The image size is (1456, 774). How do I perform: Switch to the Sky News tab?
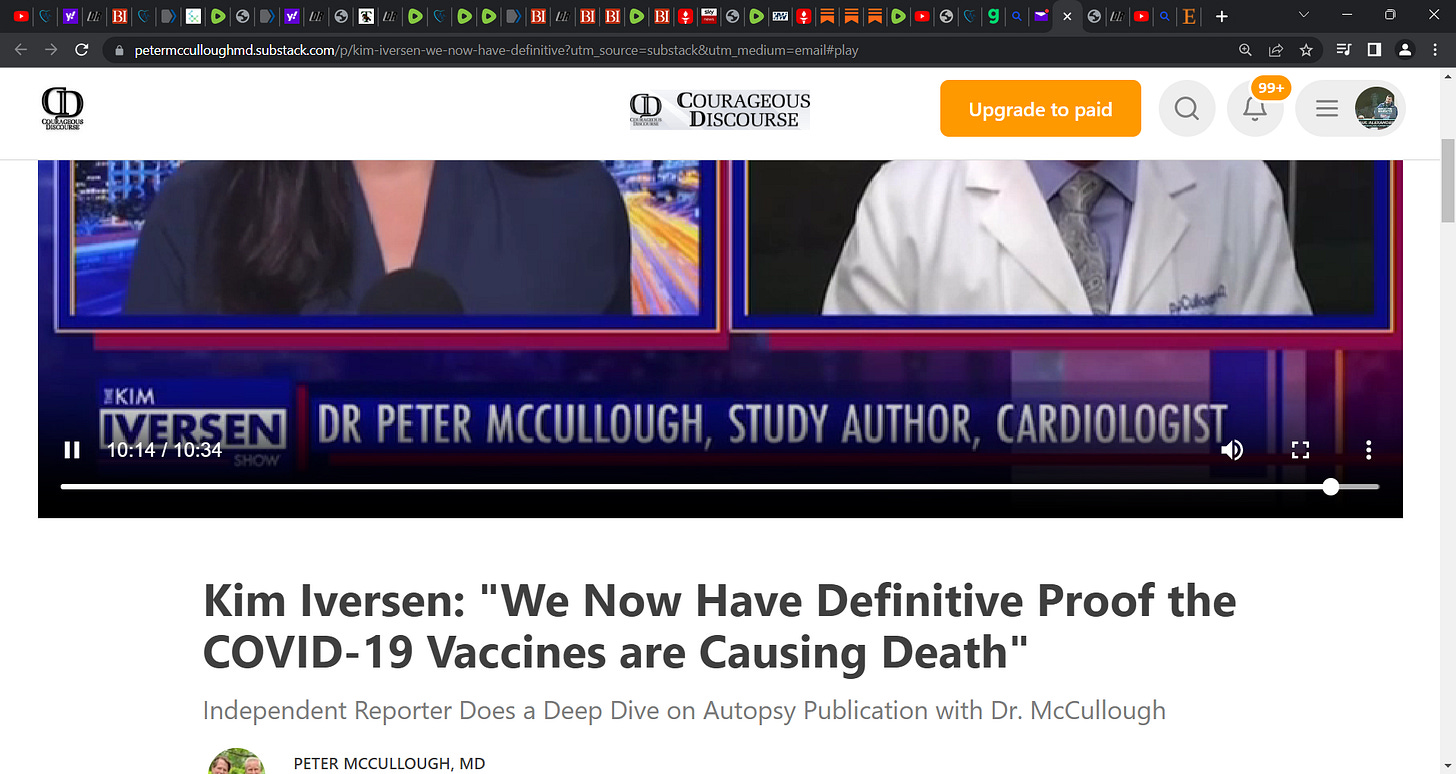click(x=709, y=16)
